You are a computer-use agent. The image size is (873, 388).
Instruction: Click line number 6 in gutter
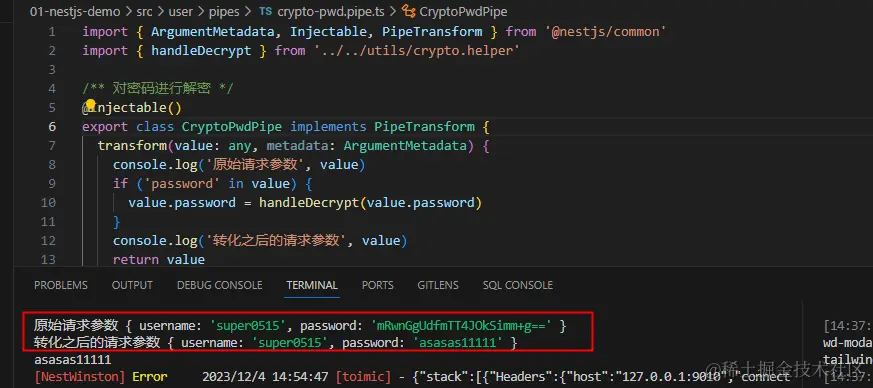[52, 126]
